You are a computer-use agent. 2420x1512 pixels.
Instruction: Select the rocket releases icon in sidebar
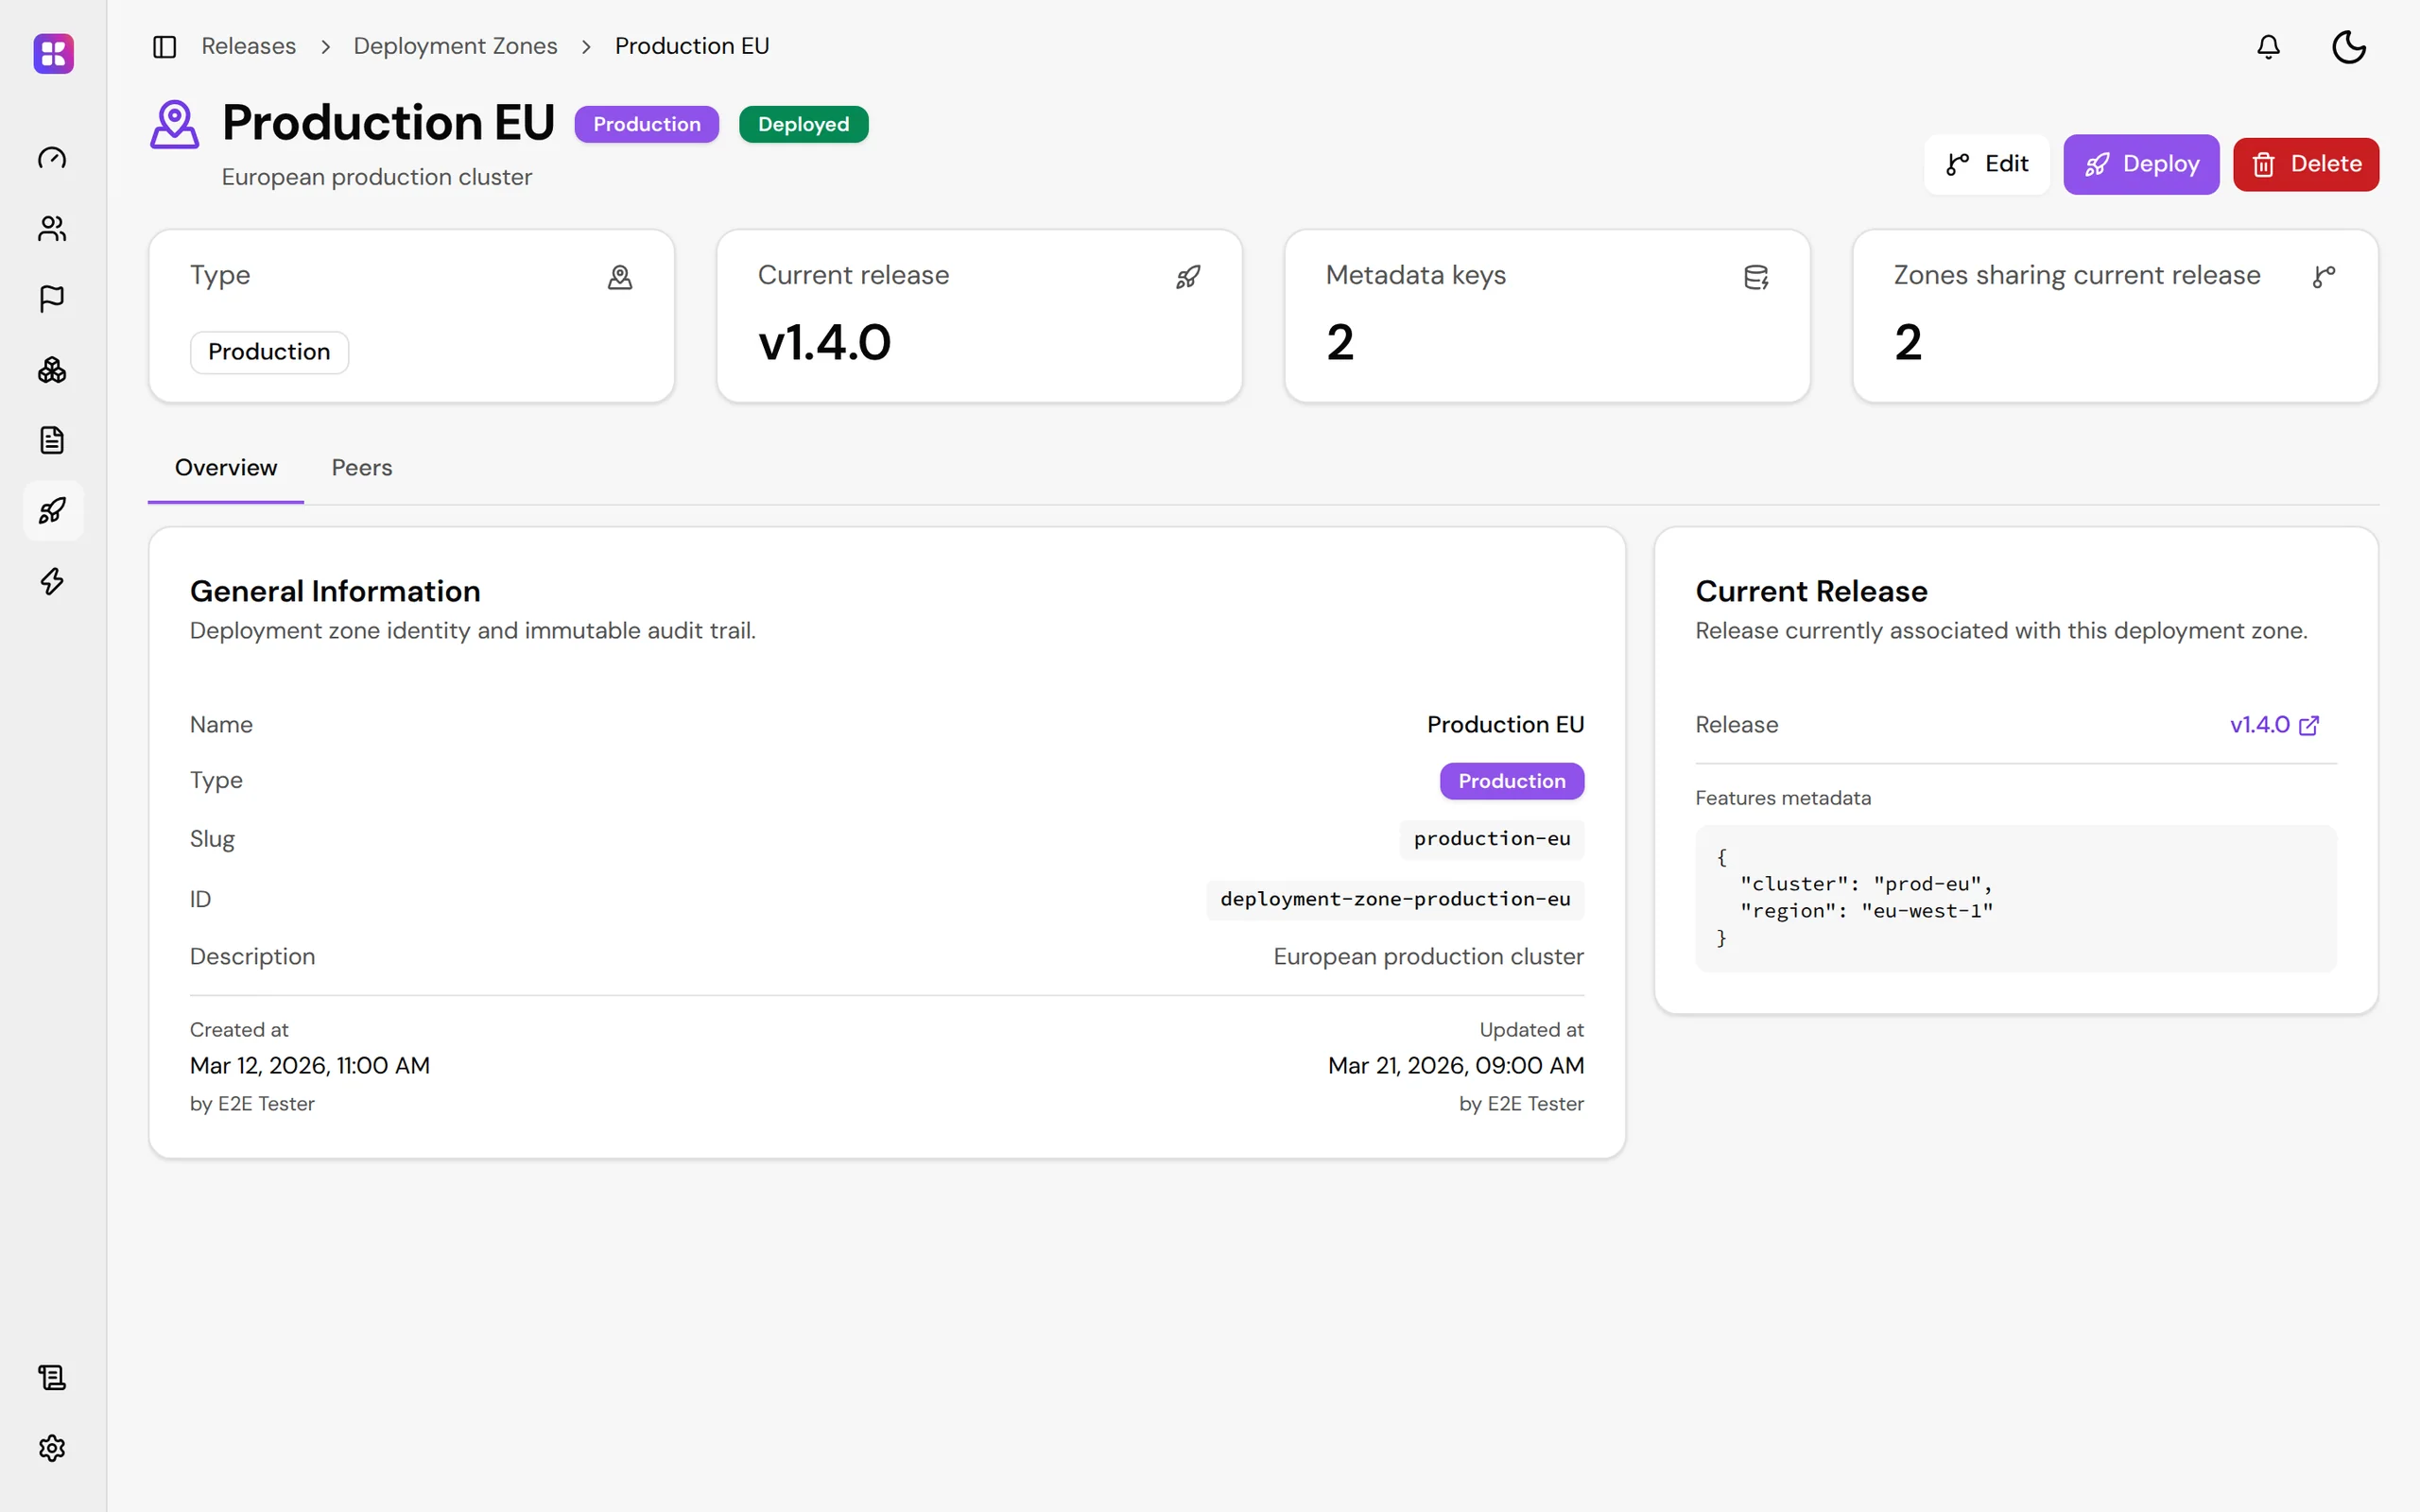(x=52, y=511)
